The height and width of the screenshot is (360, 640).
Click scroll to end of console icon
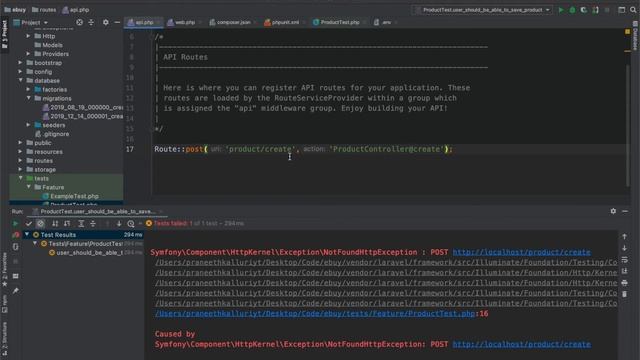(624, 271)
